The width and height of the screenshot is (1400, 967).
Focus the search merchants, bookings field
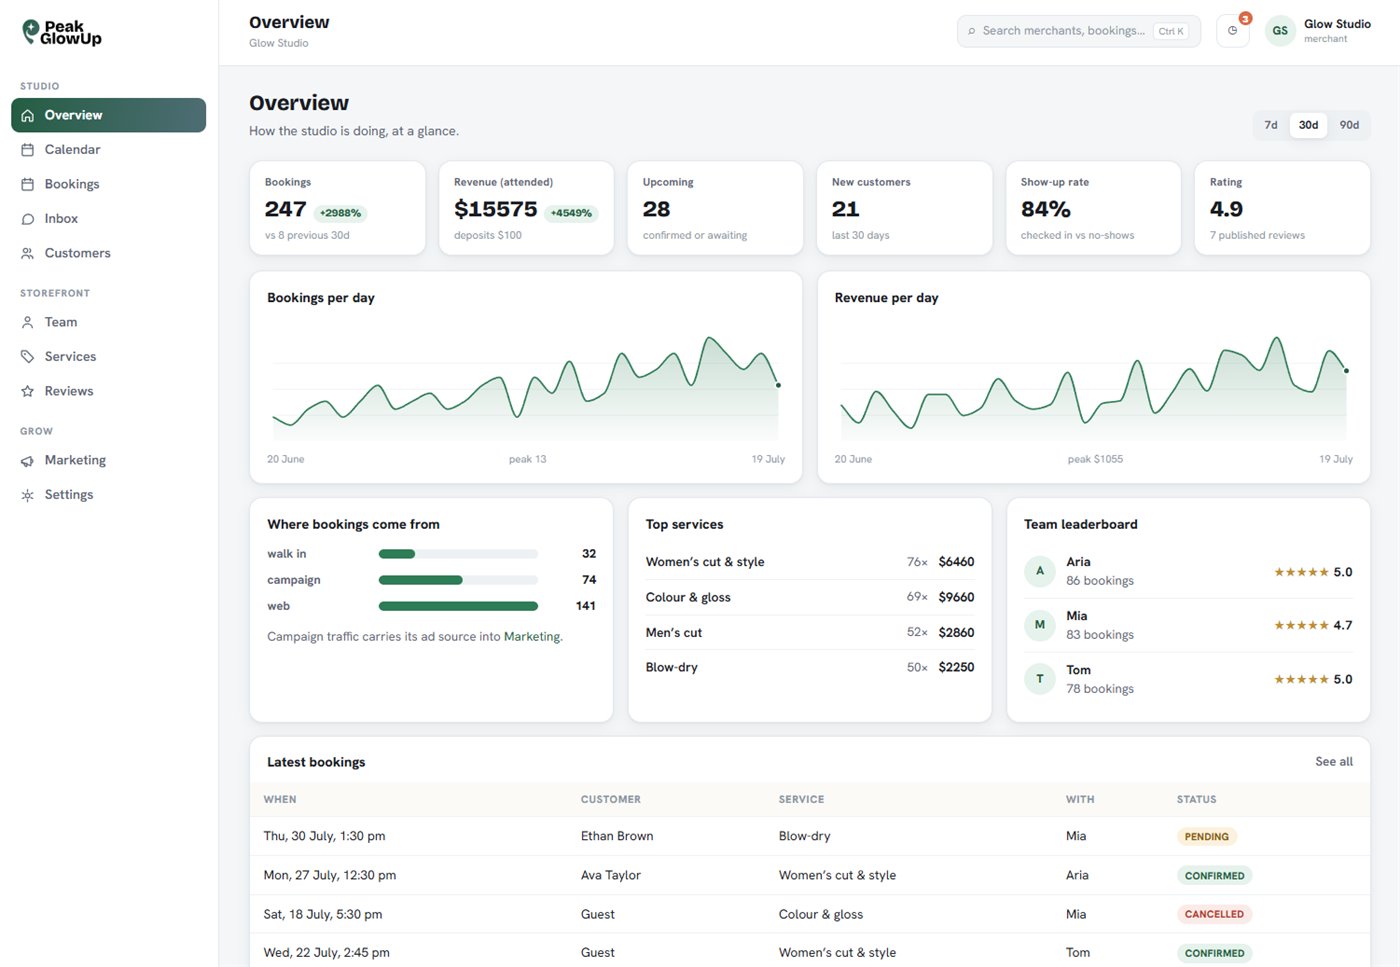pyautogui.click(x=1078, y=31)
